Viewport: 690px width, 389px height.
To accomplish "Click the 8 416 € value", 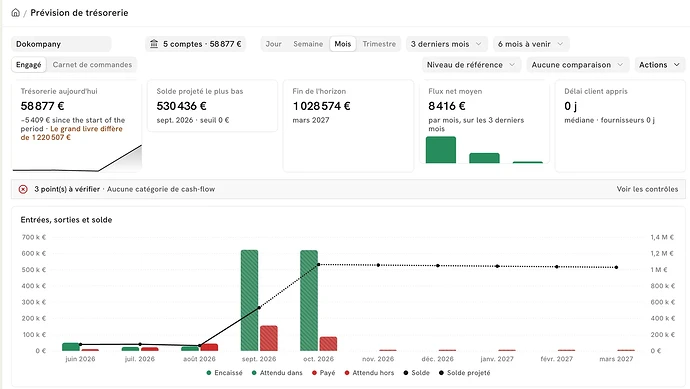I will tap(447, 106).
